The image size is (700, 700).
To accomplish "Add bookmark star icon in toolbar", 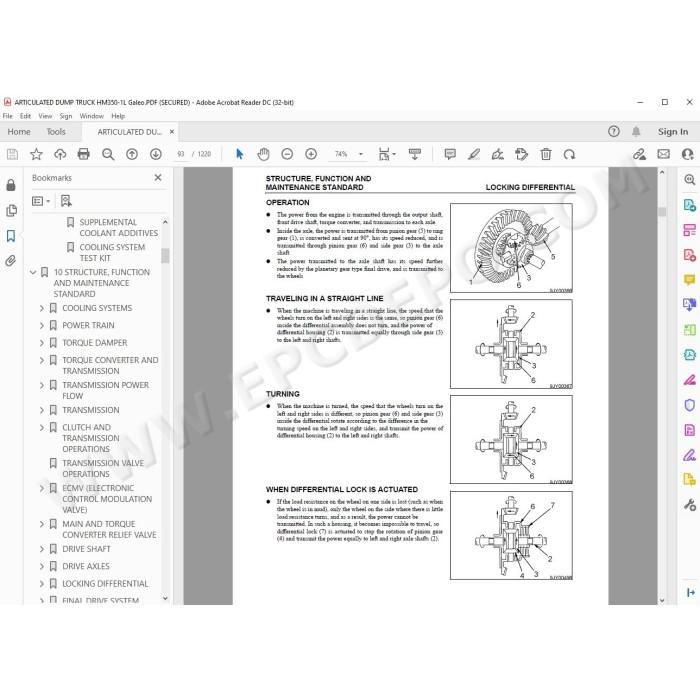I will coord(36,154).
